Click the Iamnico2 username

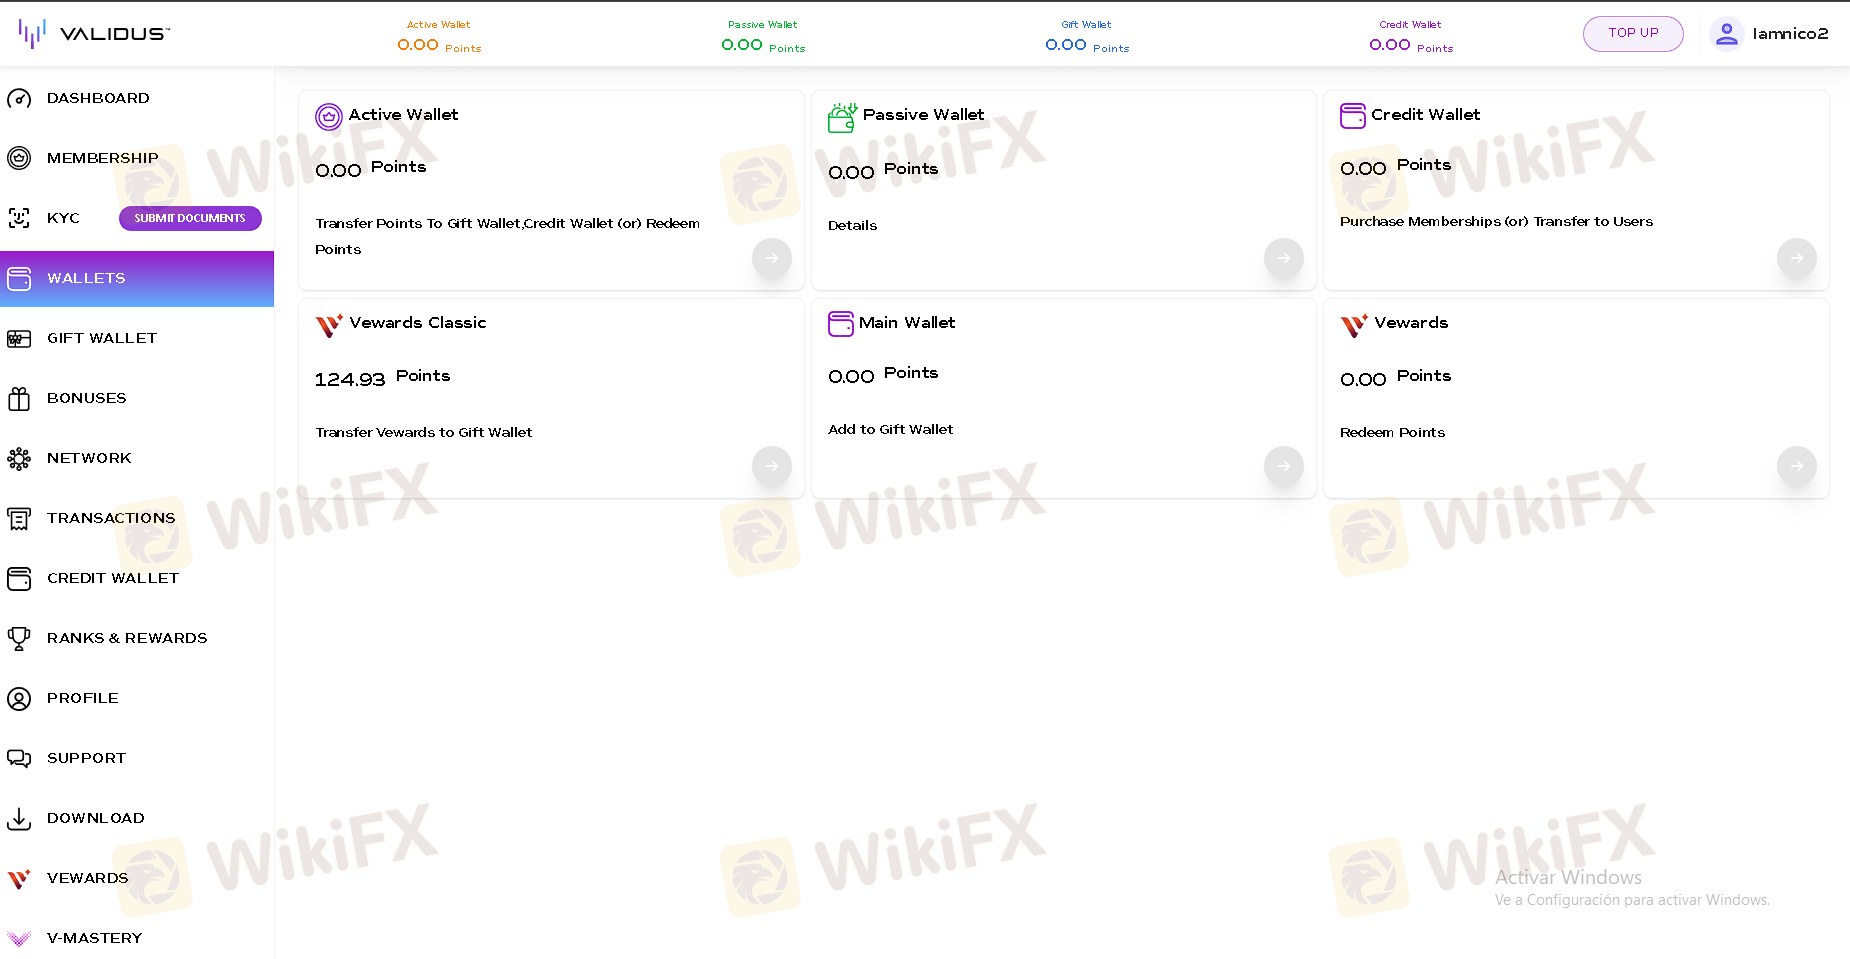coord(1790,34)
